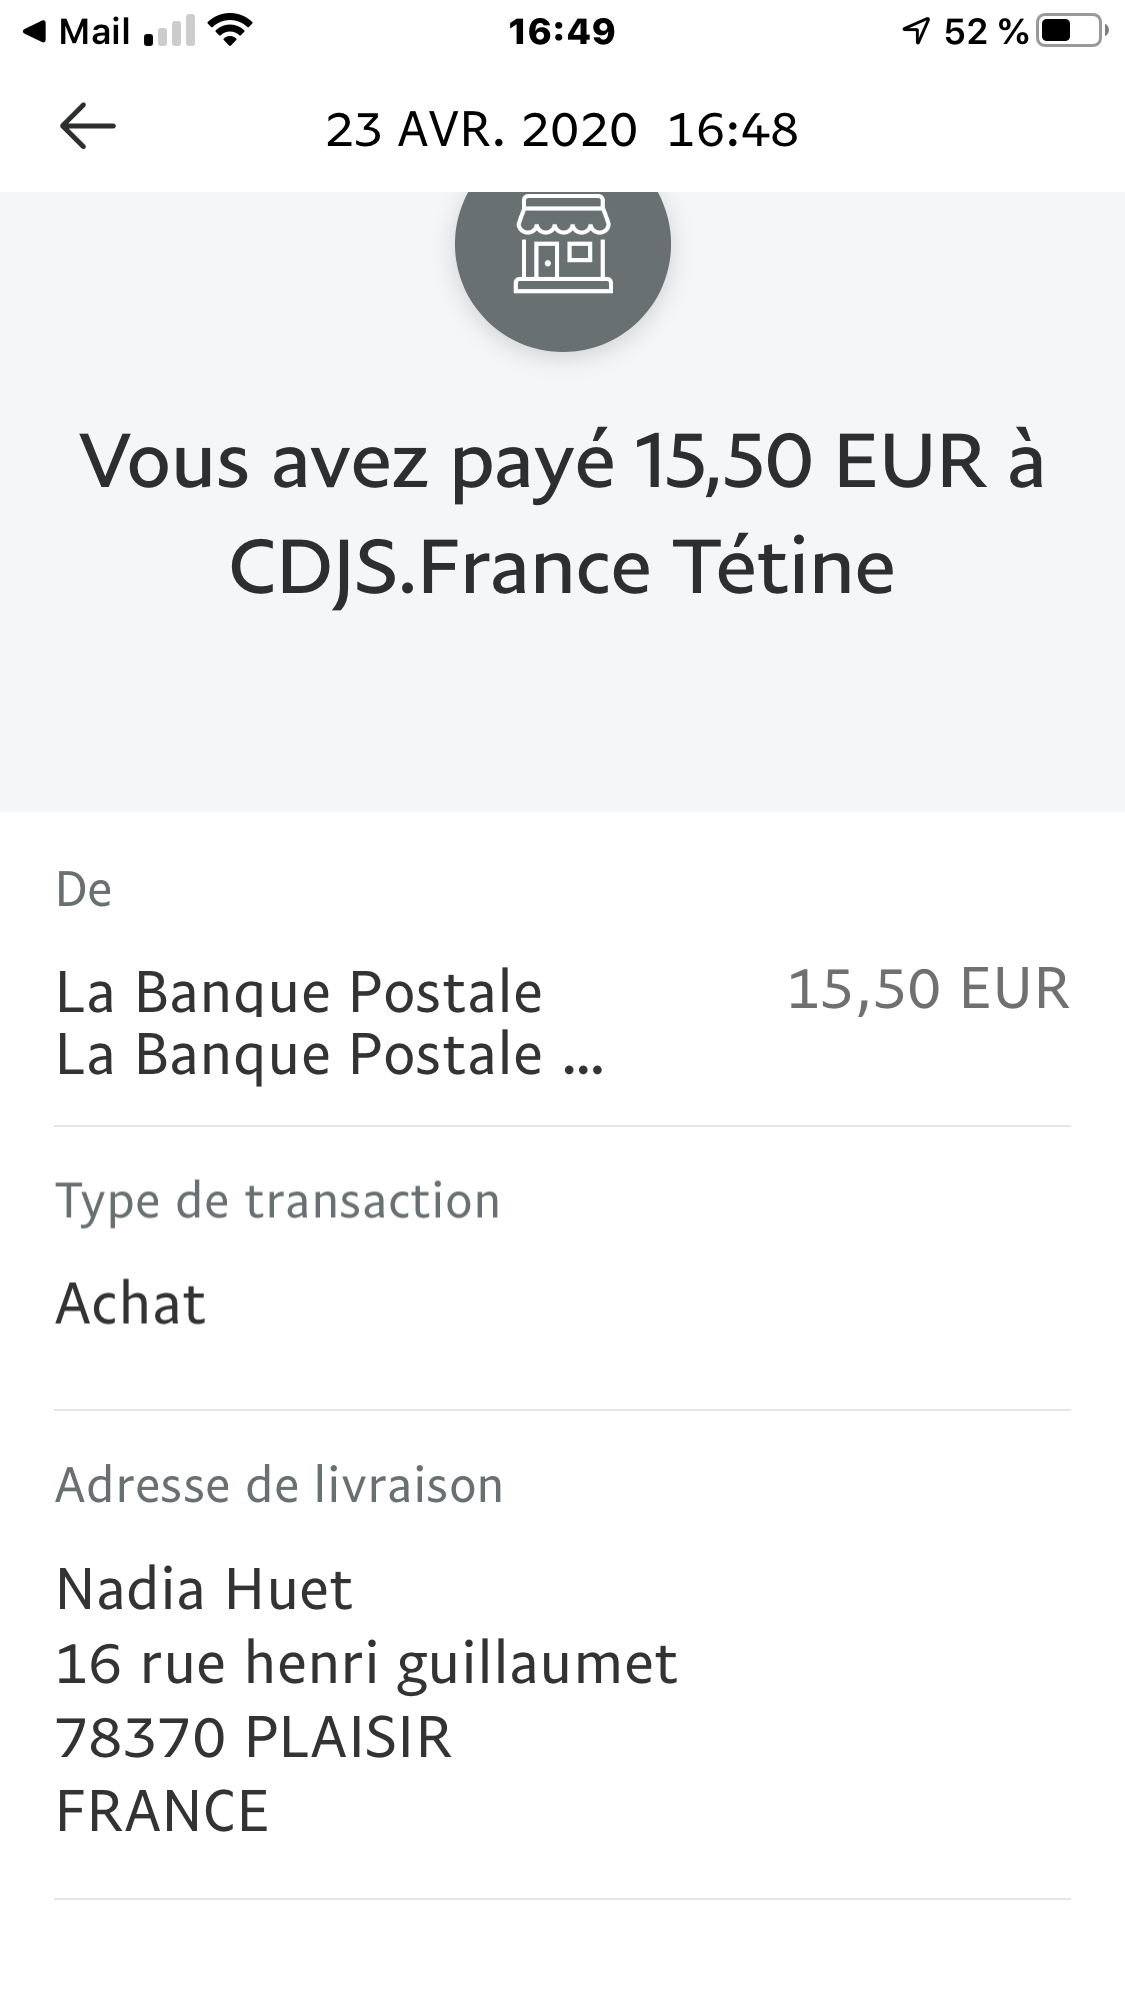1125x2001 pixels.
Task: Tap the cellular signal bars
Action: click(169, 33)
